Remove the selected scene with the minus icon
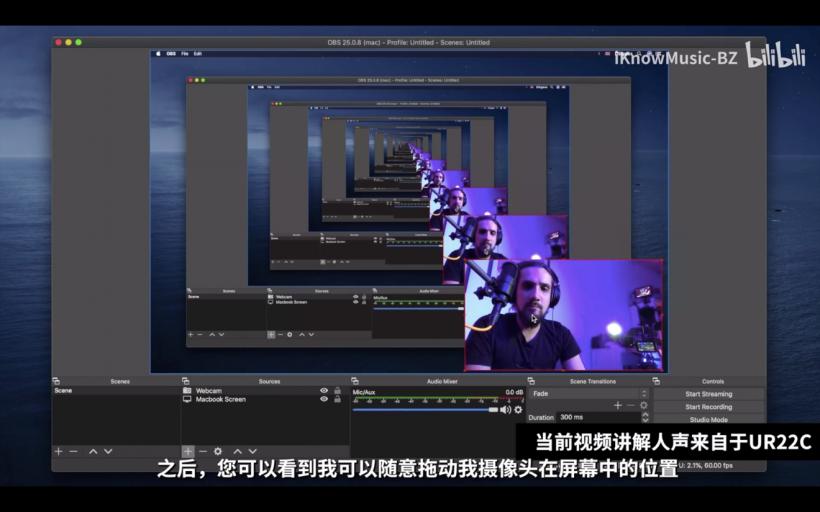This screenshot has width=820, height=512. pyautogui.click(x=74, y=451)
